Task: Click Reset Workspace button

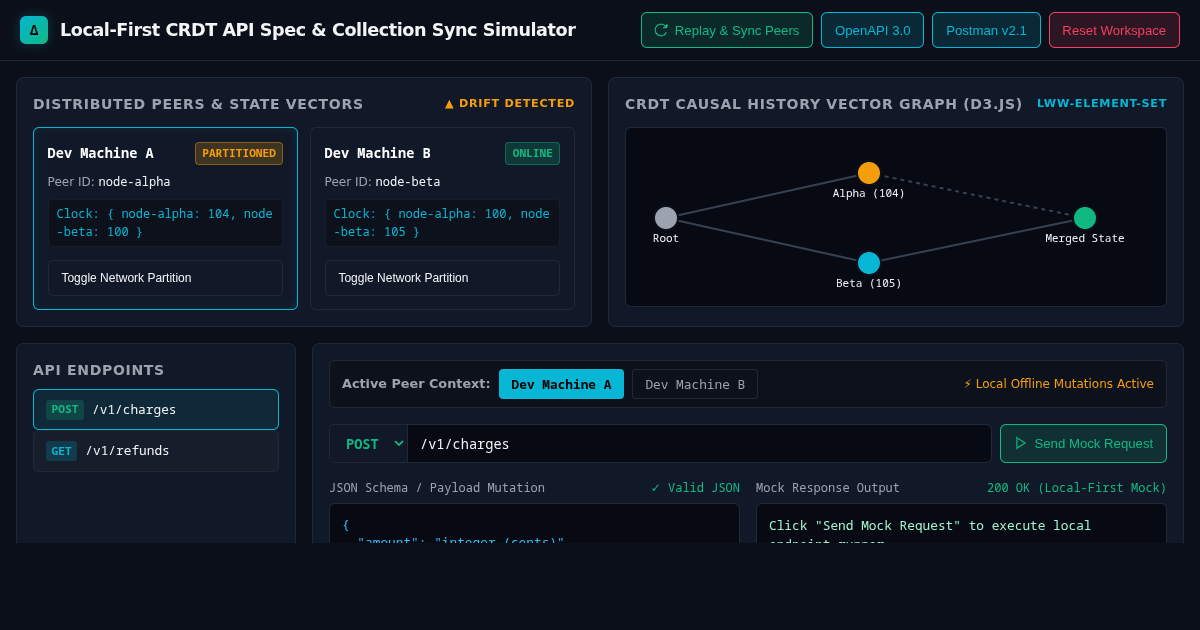Action: point(1114,30)
